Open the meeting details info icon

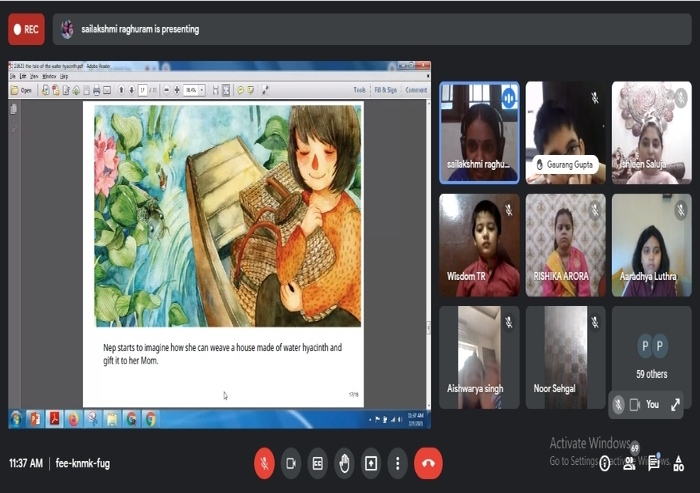(x=604, y=464)
